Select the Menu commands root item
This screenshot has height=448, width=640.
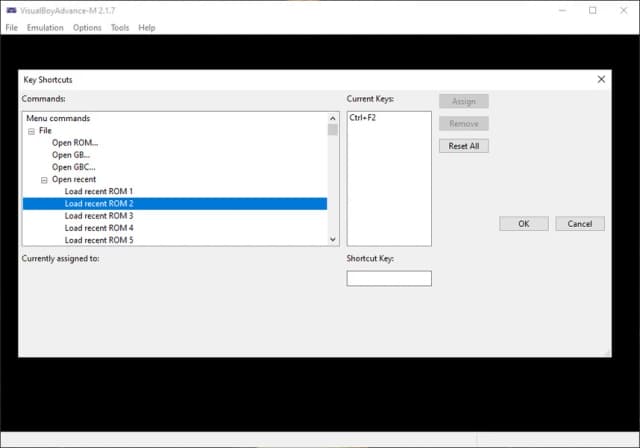[58, 118]
